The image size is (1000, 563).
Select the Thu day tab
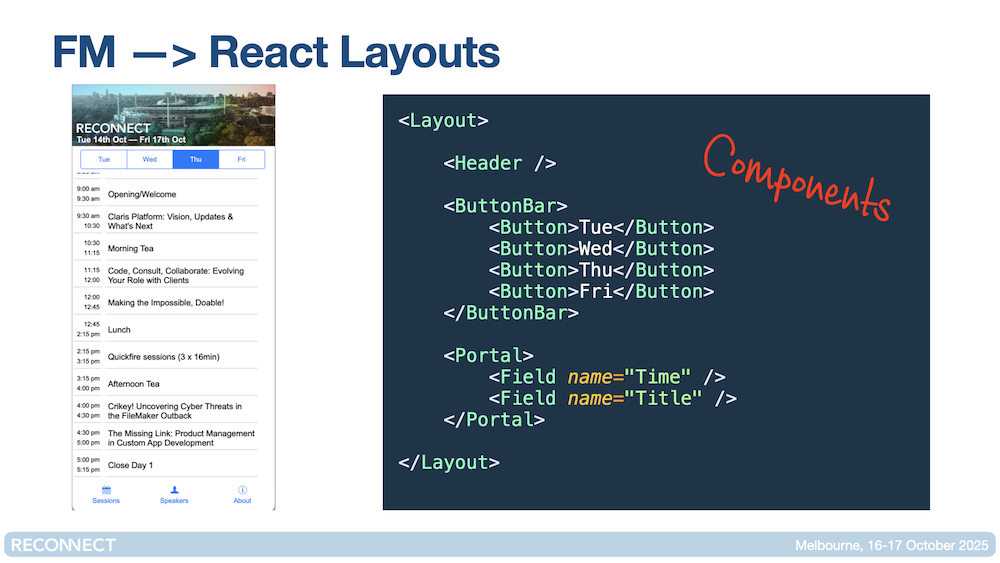196,159
